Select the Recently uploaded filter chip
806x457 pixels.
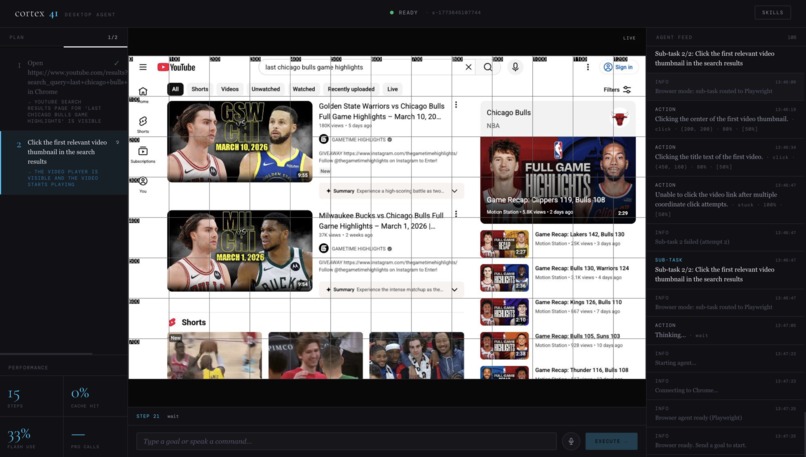(x=351, y=89)
